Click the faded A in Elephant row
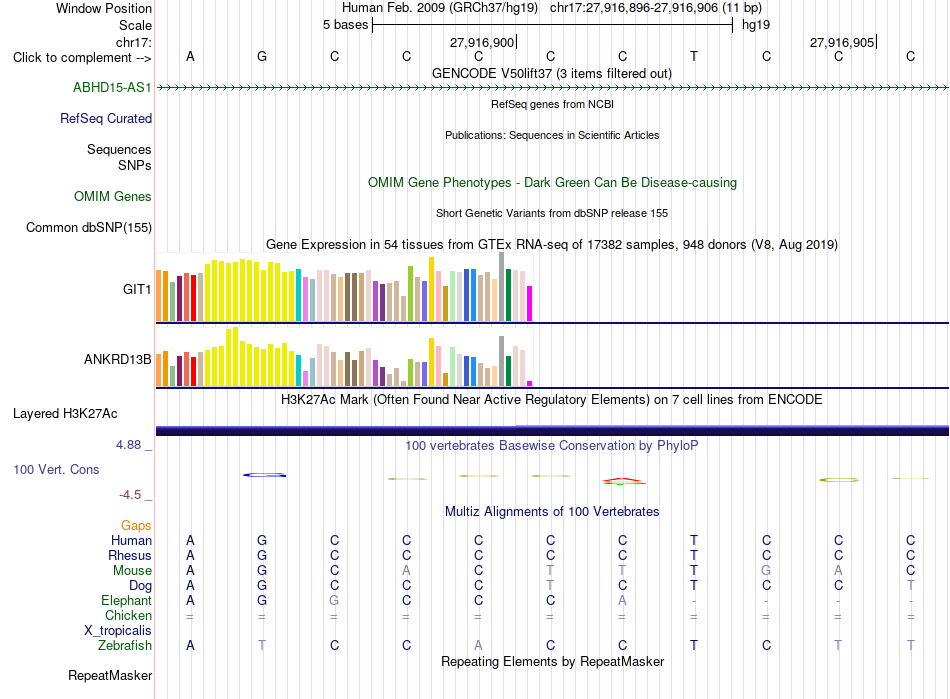Image resolution: width=950 pixels, height=699 pixels. (x=622, y=600)
